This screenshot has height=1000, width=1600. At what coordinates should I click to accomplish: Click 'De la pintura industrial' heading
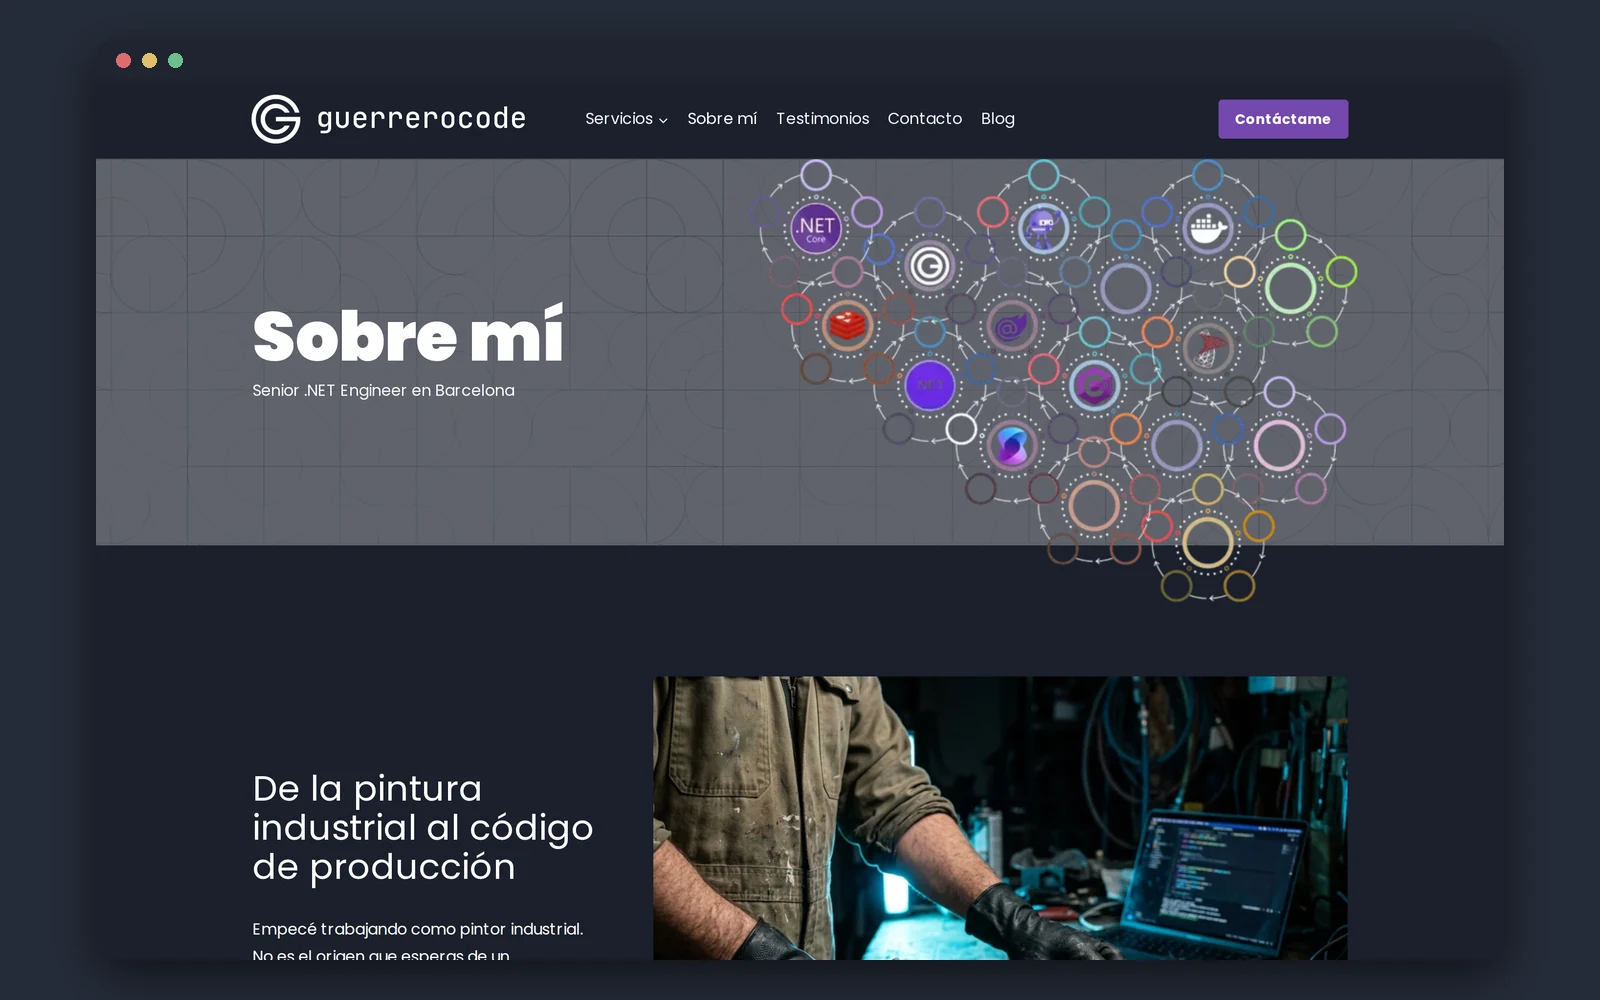point(422,827)
